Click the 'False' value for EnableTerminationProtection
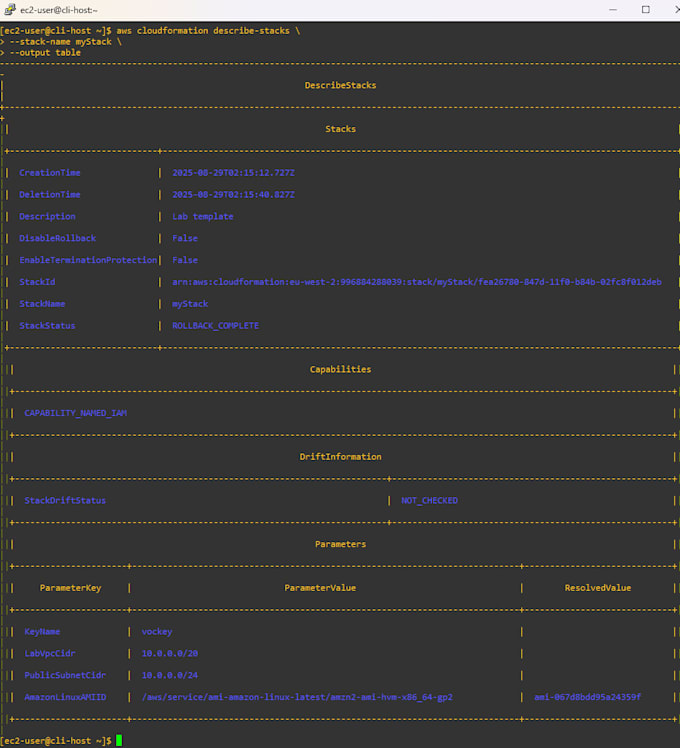The height and width of the screenshot is (748, 680). (185, 260)
